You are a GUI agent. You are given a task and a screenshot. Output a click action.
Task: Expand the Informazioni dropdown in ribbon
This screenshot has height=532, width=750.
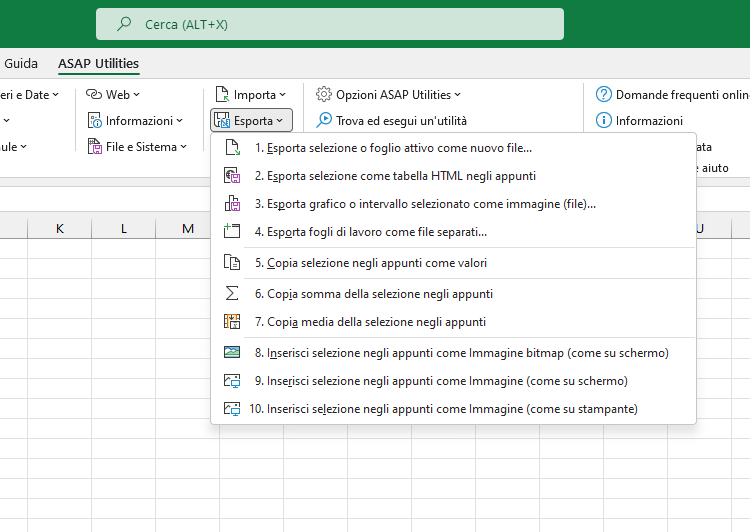[135, 121]
